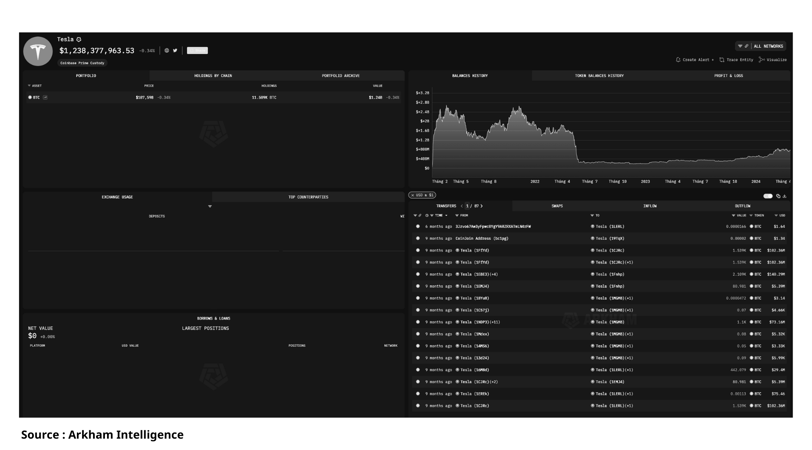
Task: Click the small chart icon next to BTC asset
Action: point(46,97)
